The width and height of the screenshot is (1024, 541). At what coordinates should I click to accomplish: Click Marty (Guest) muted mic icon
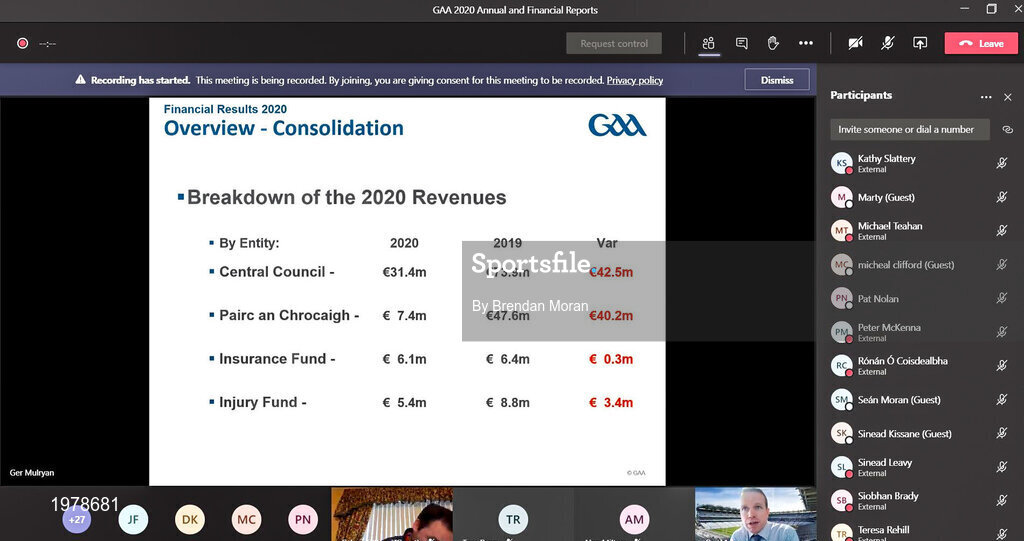(1002, 197)
